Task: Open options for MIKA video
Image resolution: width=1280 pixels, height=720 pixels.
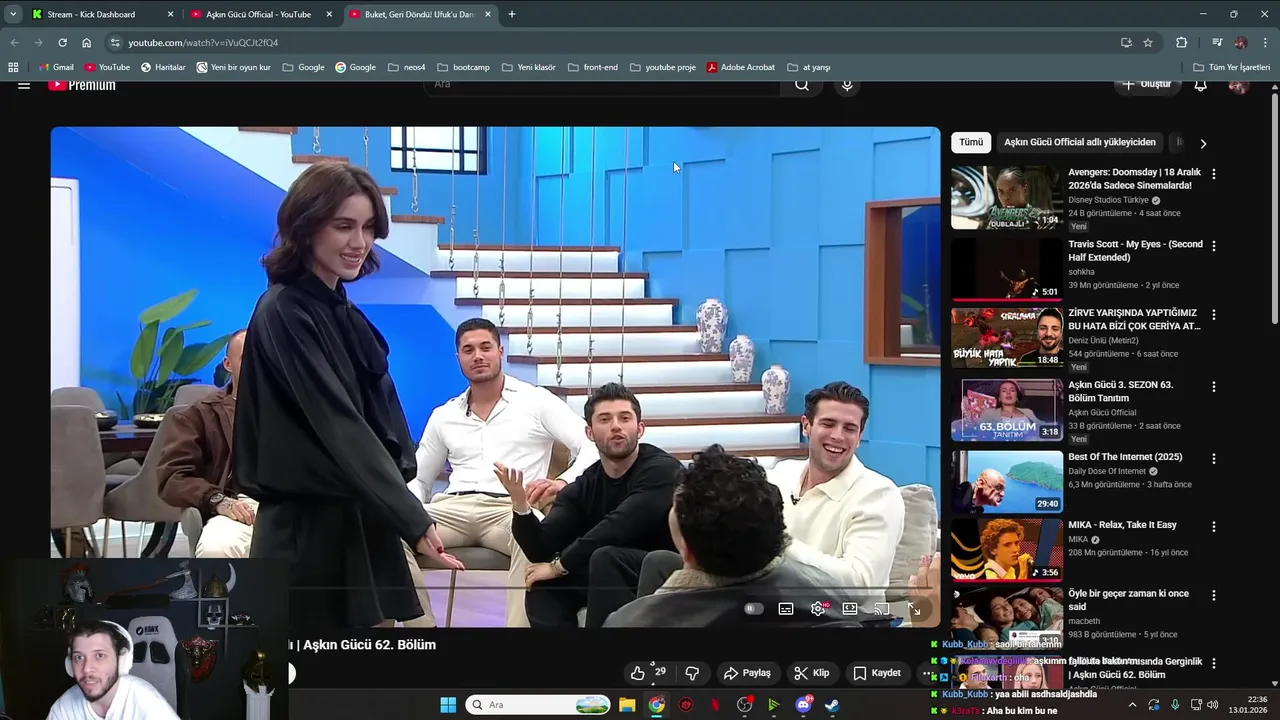Action: tap(1214, 527)
